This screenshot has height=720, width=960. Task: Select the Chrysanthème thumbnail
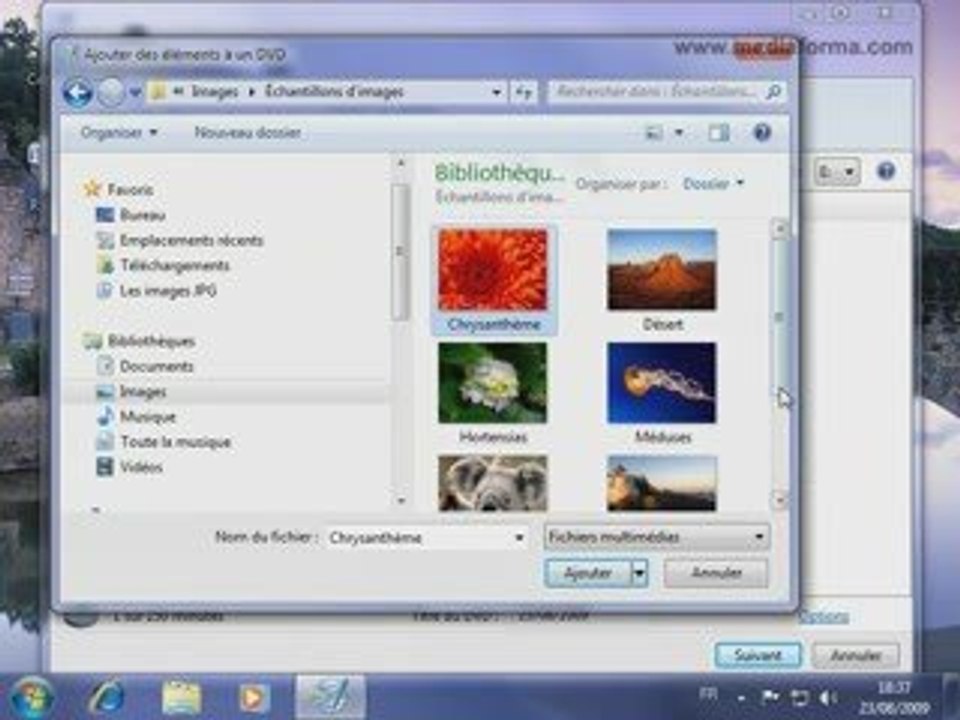click(493, 280)
